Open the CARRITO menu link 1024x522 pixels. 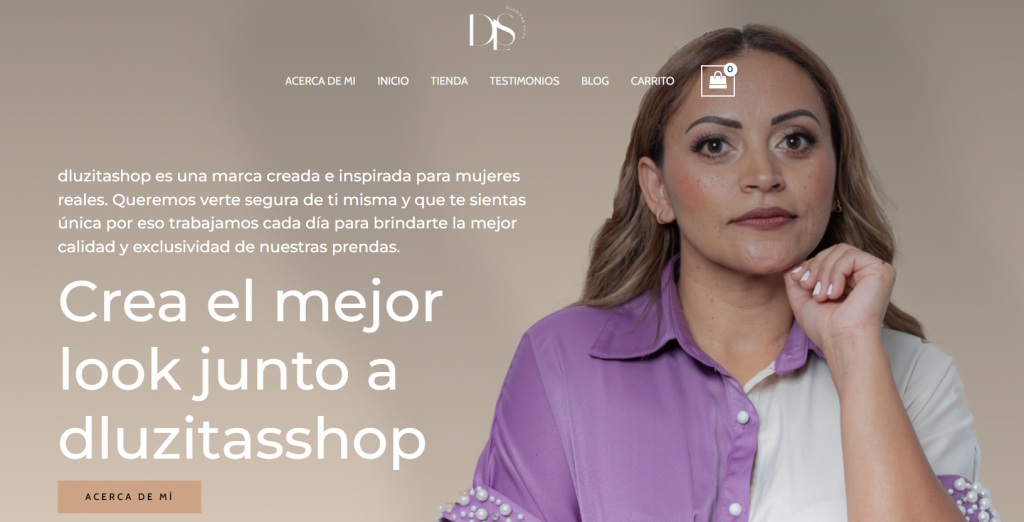click(x=652, y=81)
